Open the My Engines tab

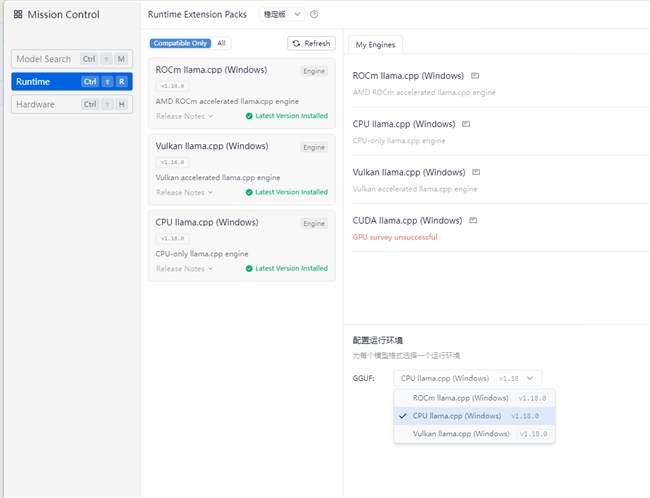(375, 44)
